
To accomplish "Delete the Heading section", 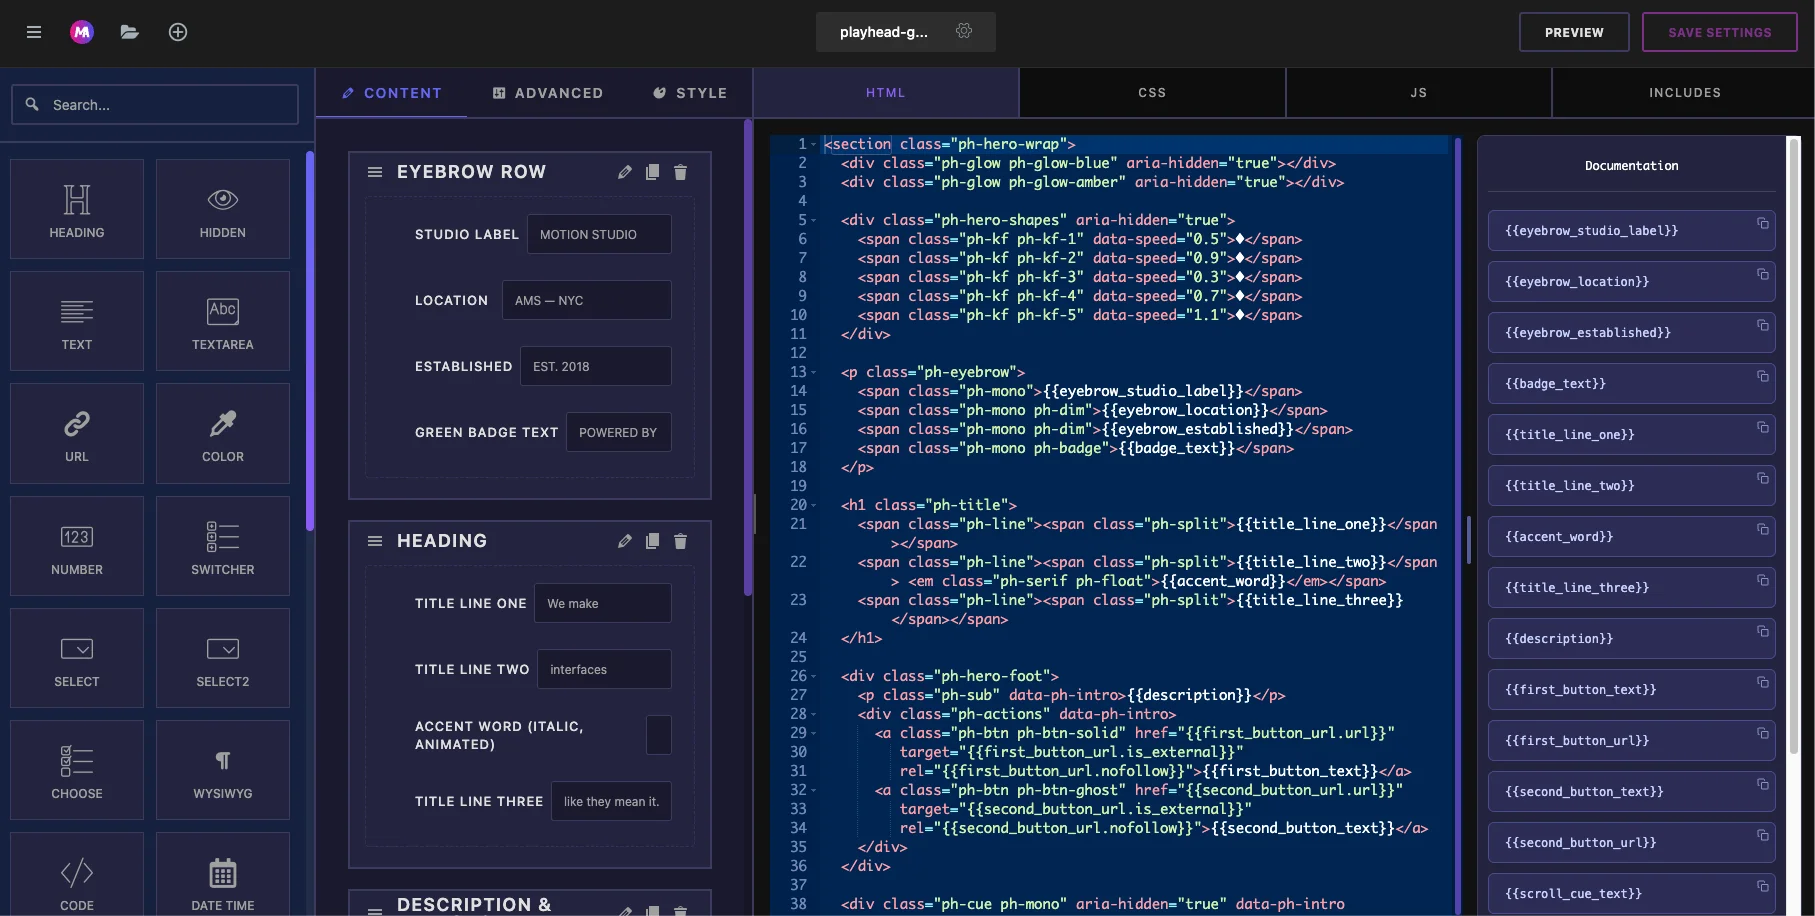I will 680,541.
